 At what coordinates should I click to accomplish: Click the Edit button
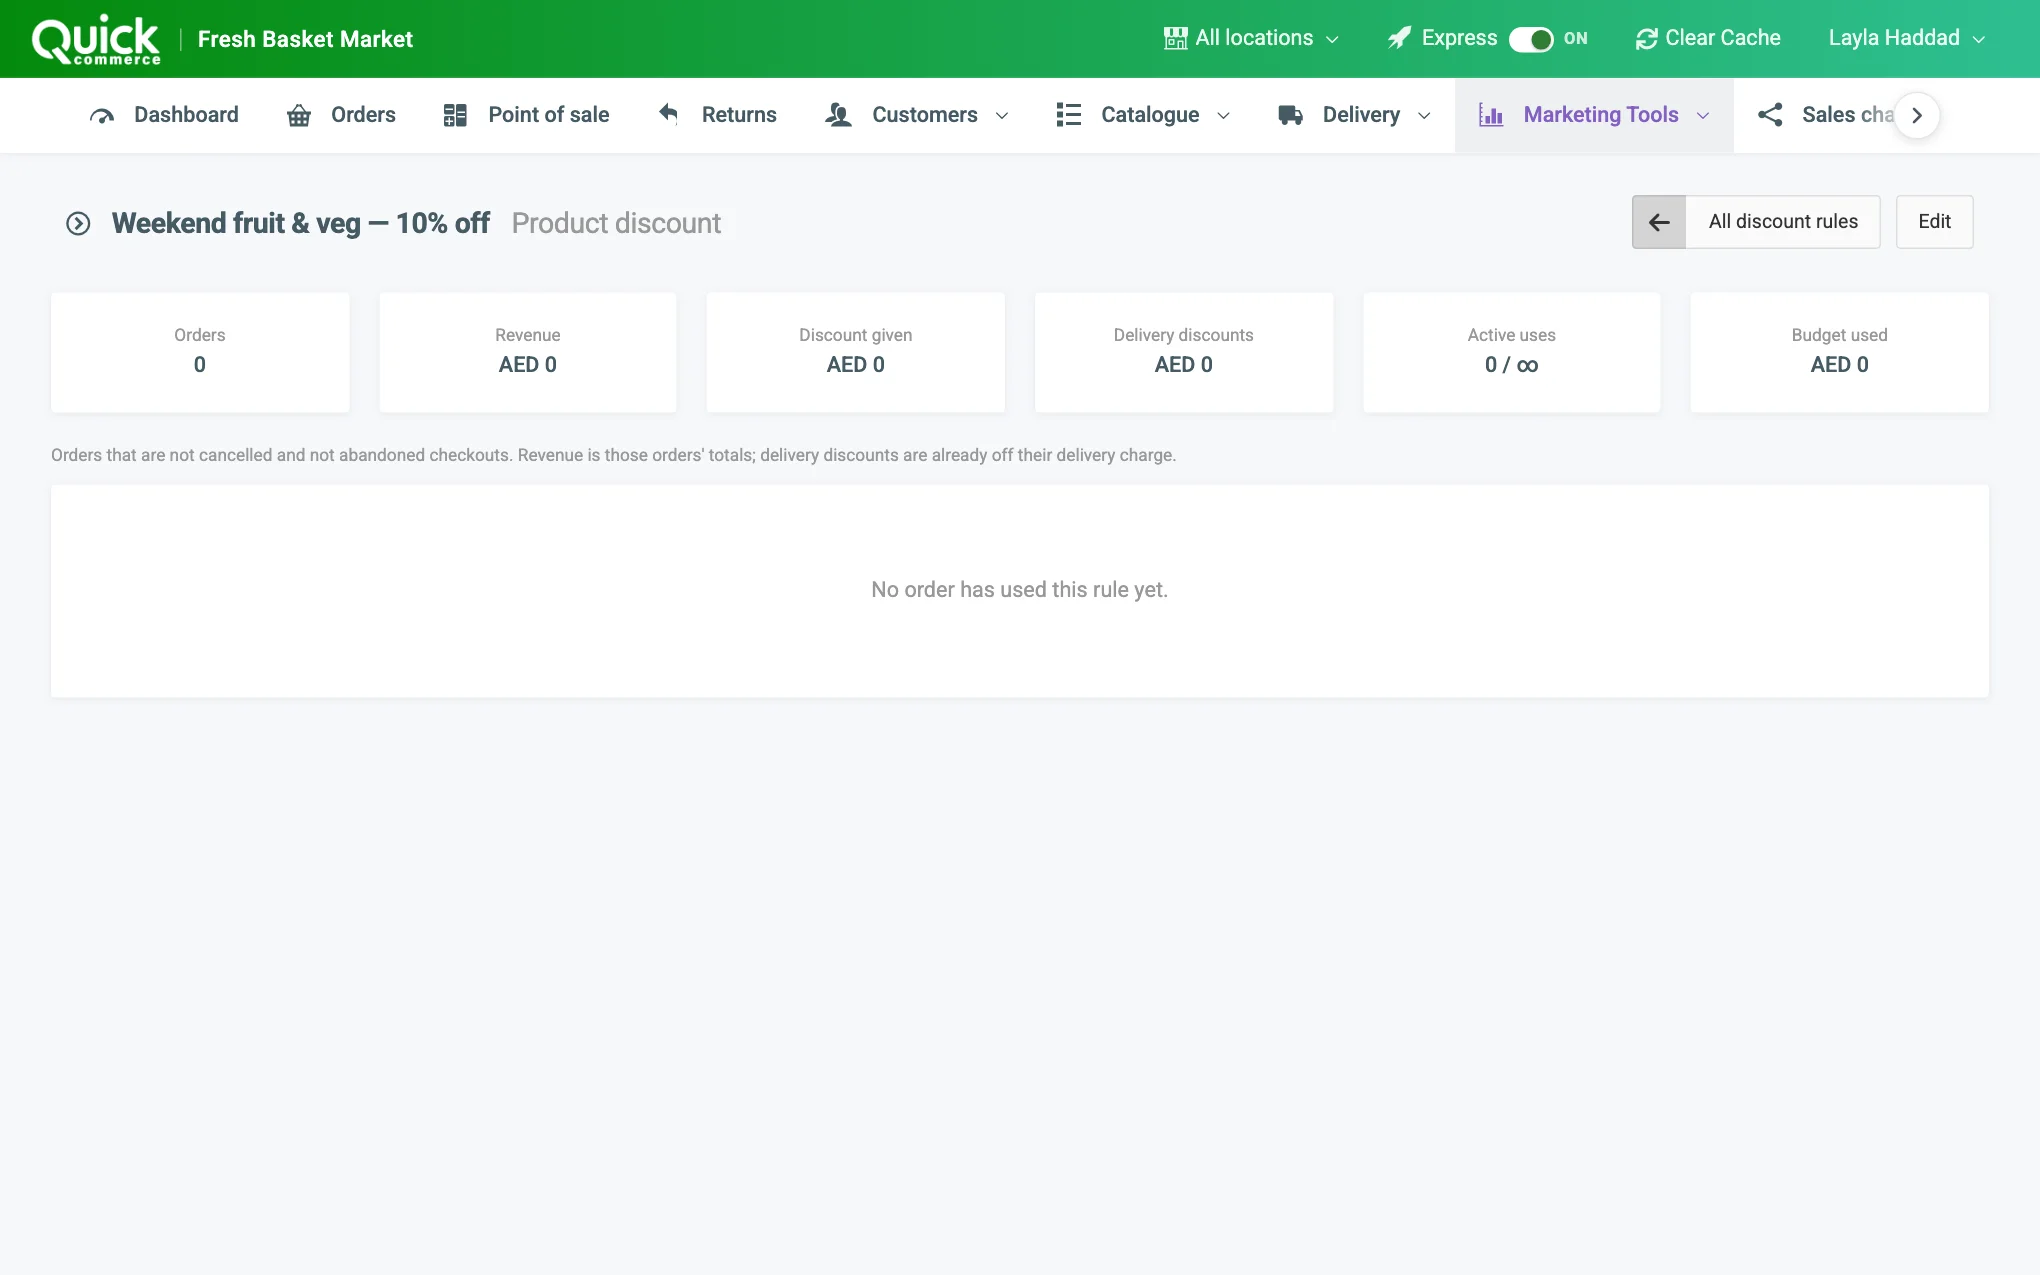click(1934, 222)
